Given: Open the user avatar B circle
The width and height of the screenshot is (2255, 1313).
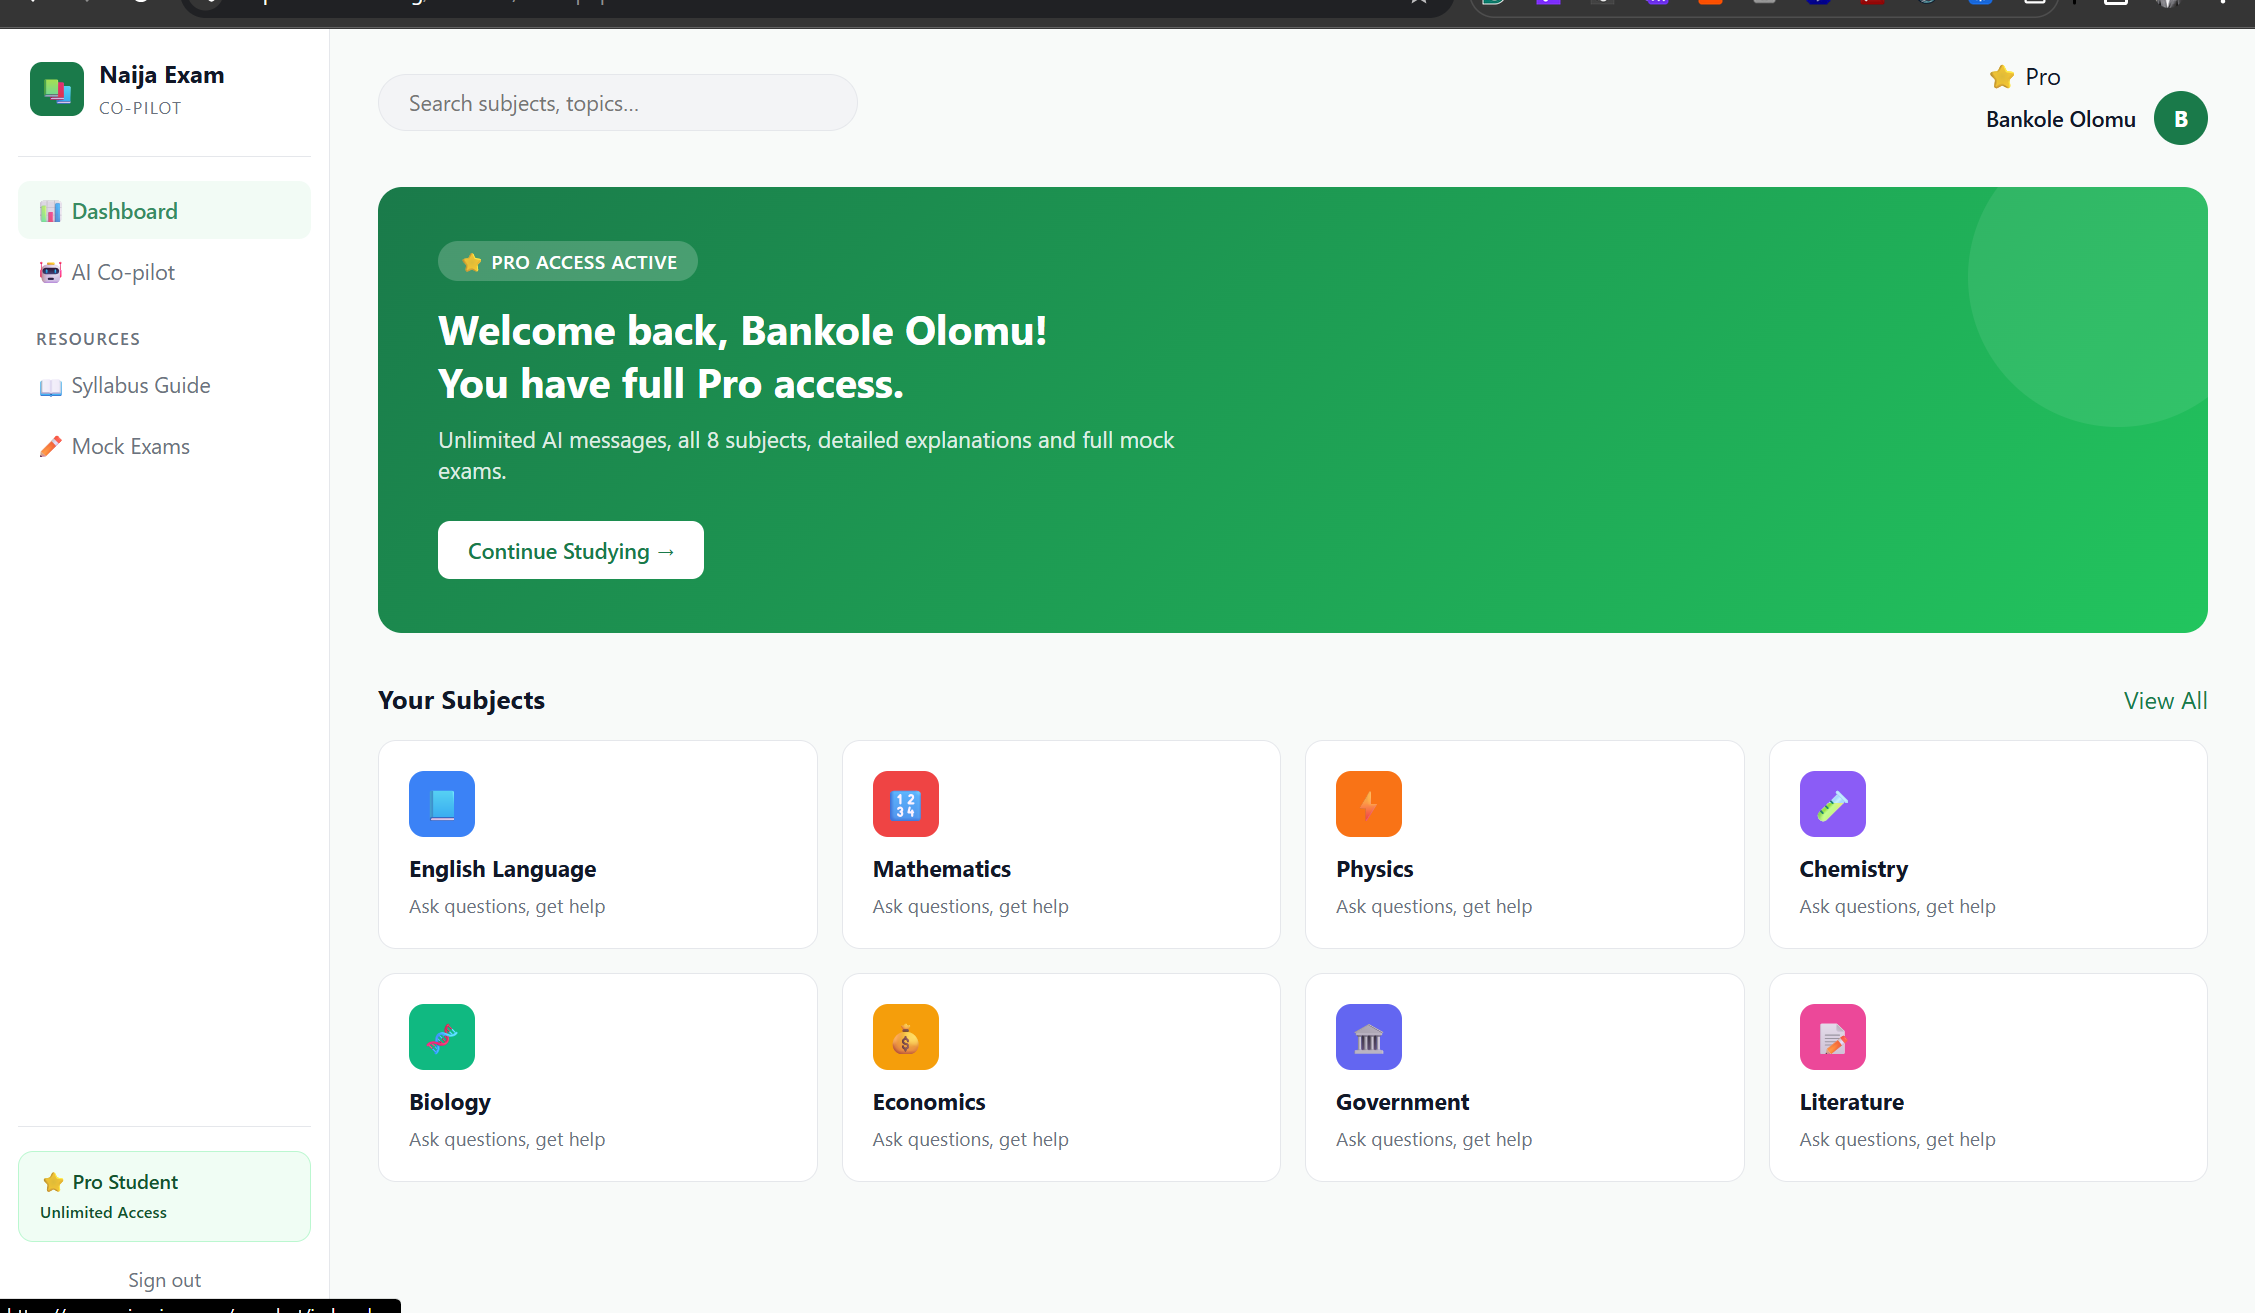Looking at the screenshot, I should [x=2180, y=119].
